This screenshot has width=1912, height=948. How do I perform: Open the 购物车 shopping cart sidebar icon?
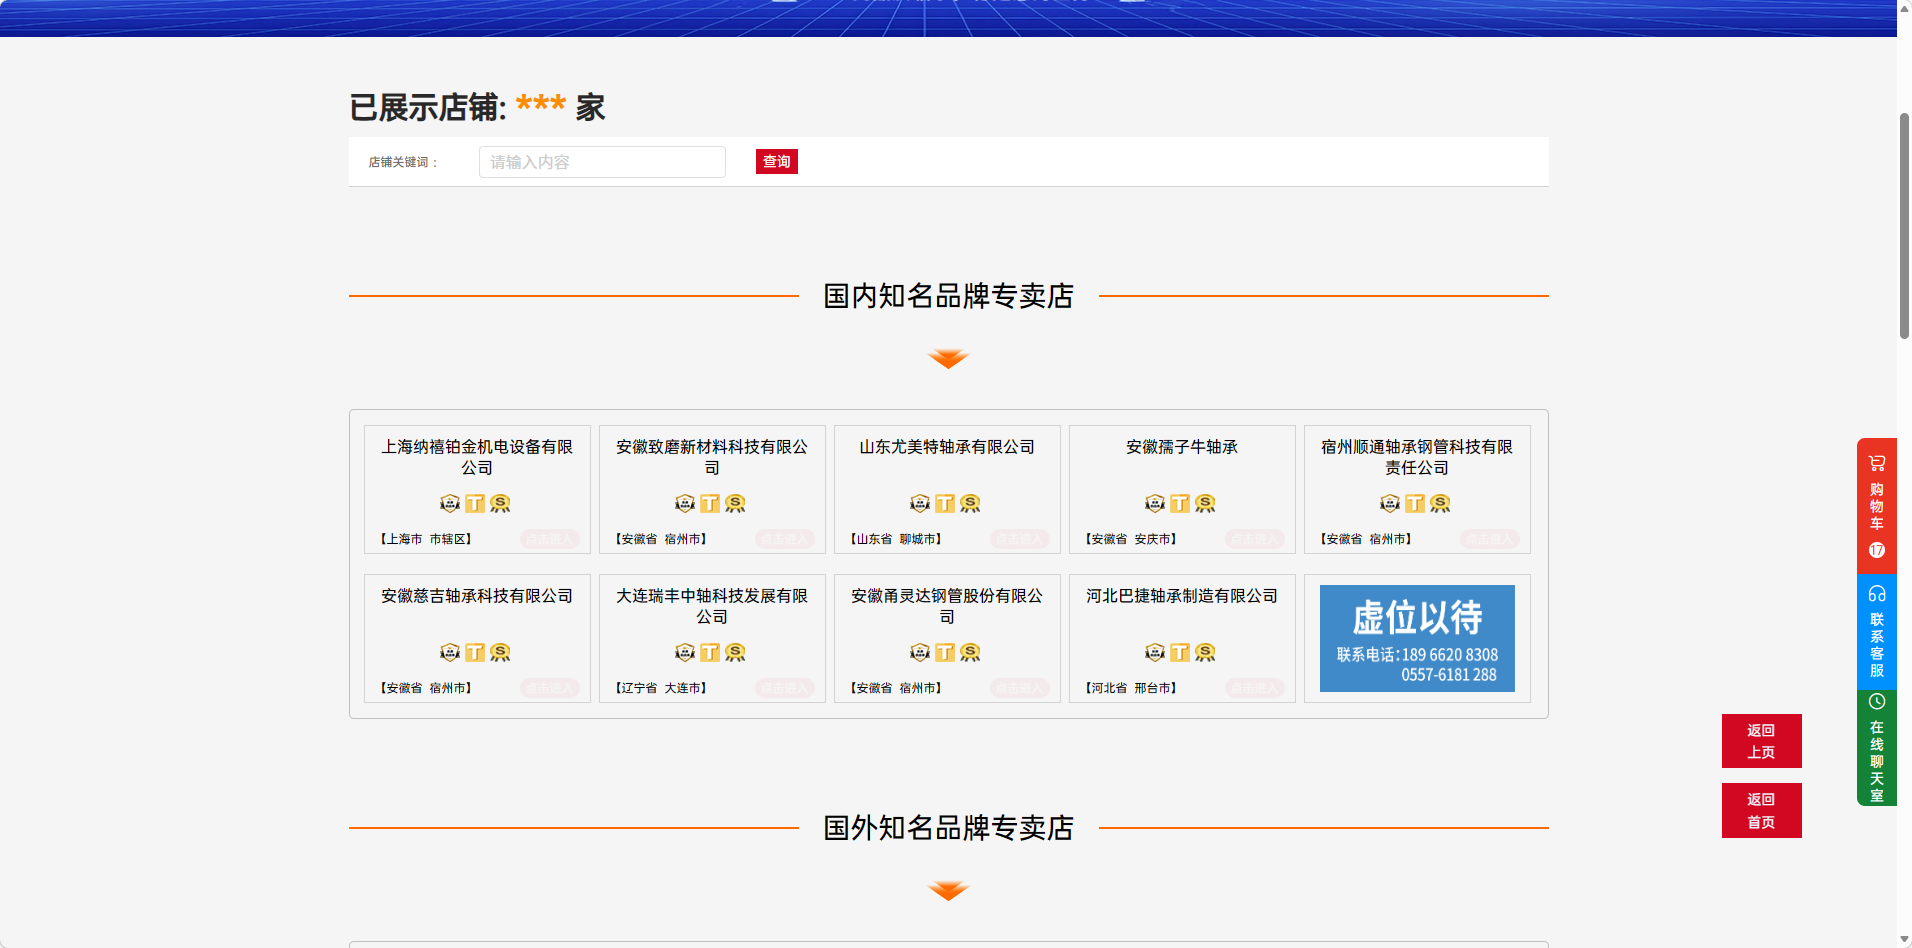pyautogui.click(x=1876, y=464)
